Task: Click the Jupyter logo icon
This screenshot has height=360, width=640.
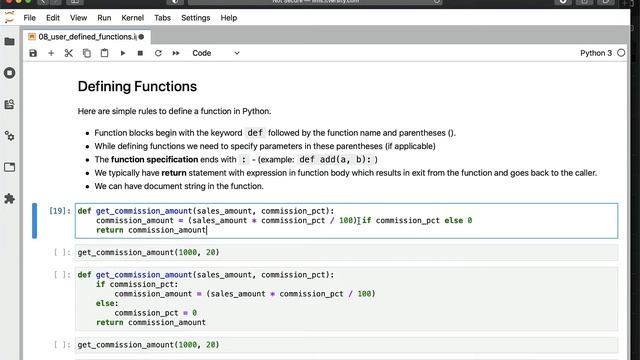Action: (x=9, y=18)
